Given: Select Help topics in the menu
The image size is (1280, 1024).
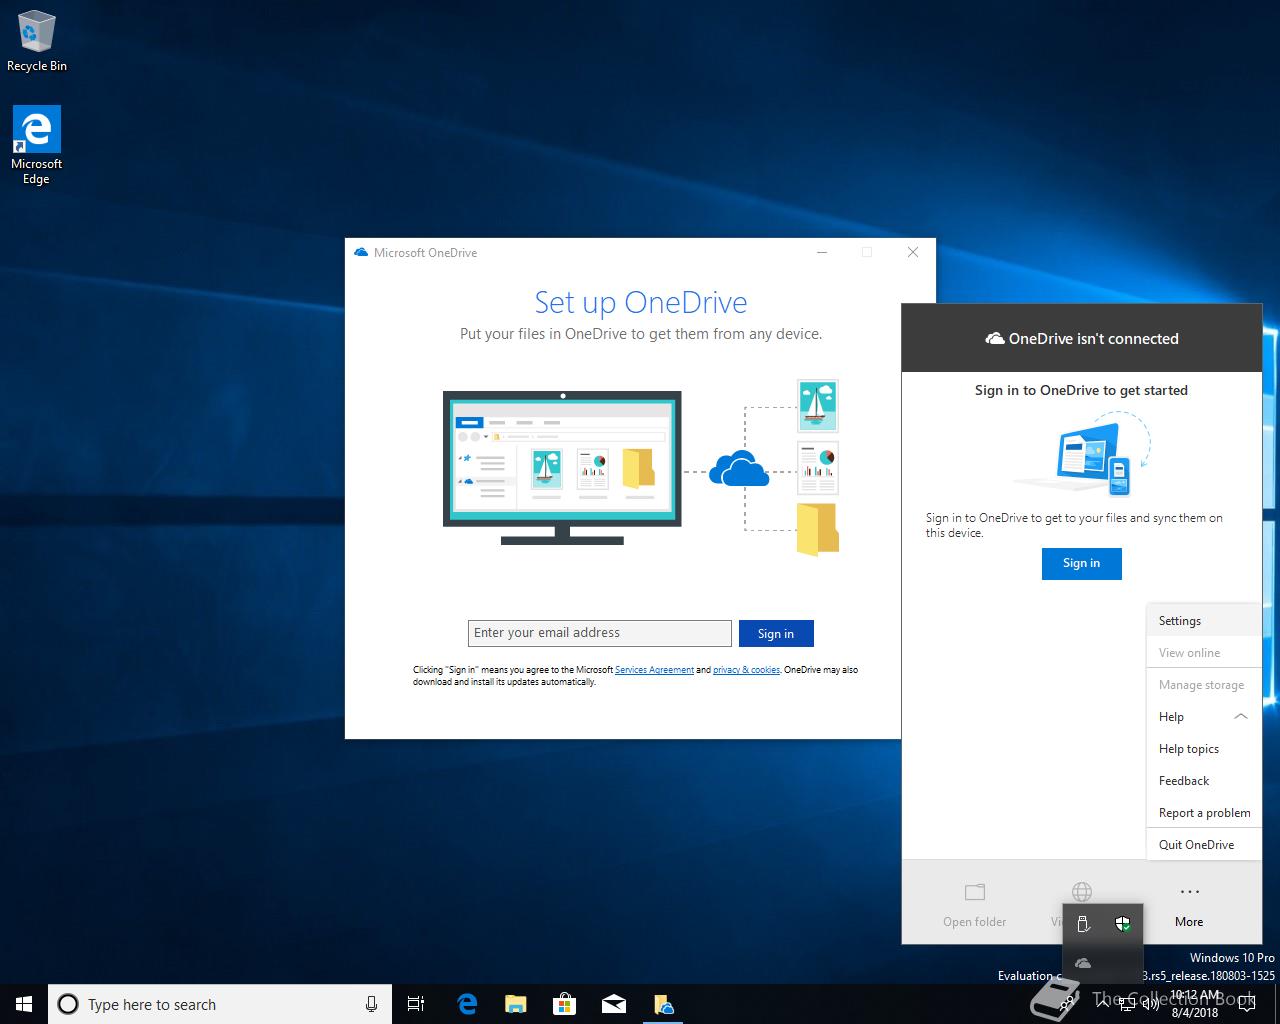Looking at the screenshot, I should tap(1203, 748).
